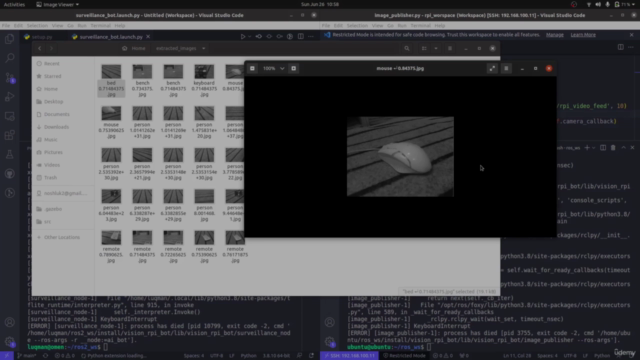640x360 pixels.
Task: Open Manage gear in right VS Code
Action: (330, 342)
